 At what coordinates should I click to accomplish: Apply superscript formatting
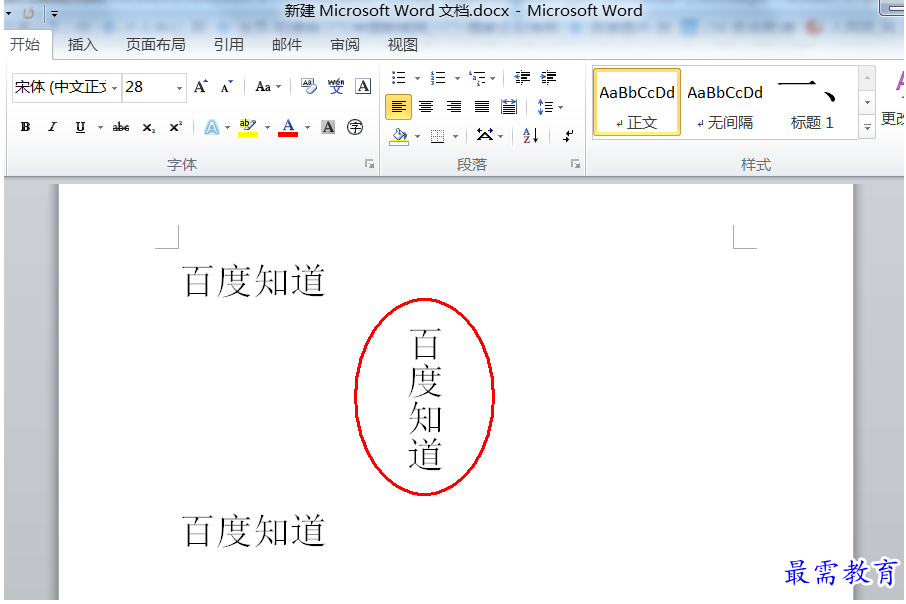point(176,127)
